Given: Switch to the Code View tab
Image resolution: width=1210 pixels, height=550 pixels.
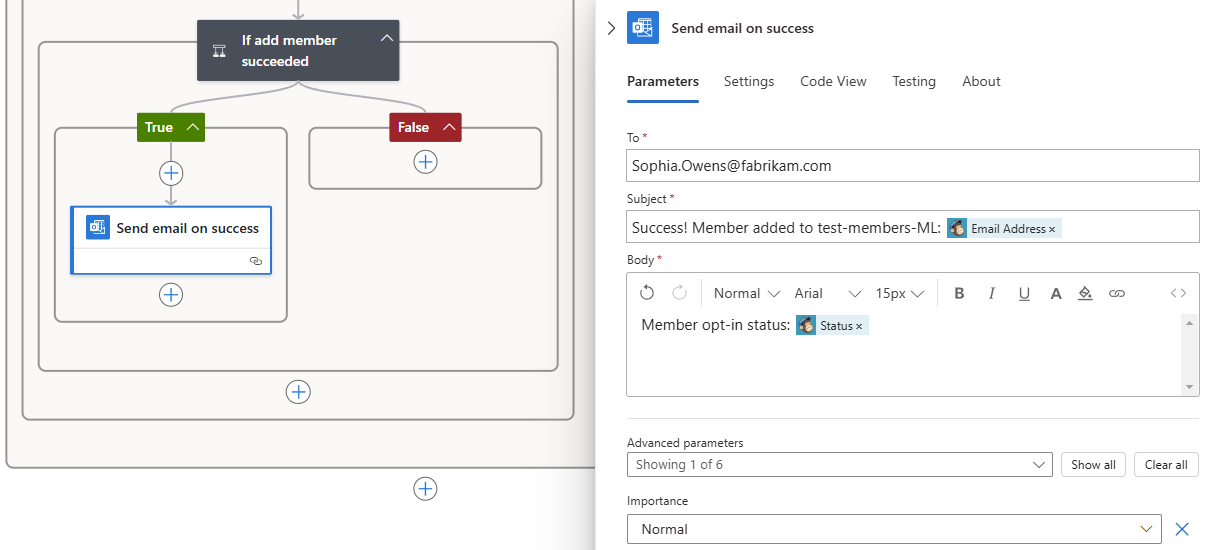Looking at the screenshot, I should tap(833, 82).
